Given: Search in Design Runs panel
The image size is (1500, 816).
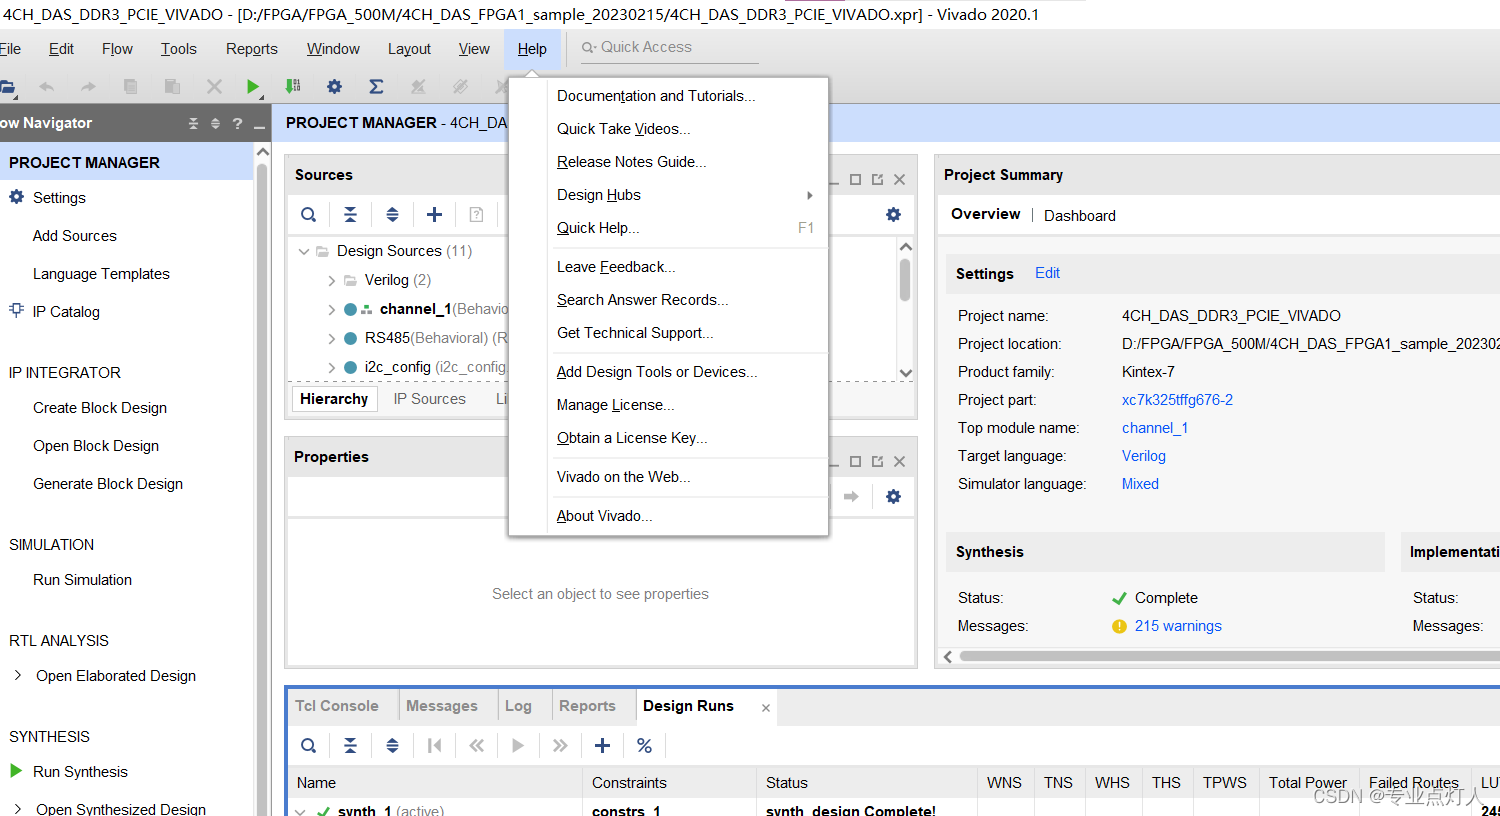Looking at the screenshot, I should pyautogui.click(x=309, y=745).
